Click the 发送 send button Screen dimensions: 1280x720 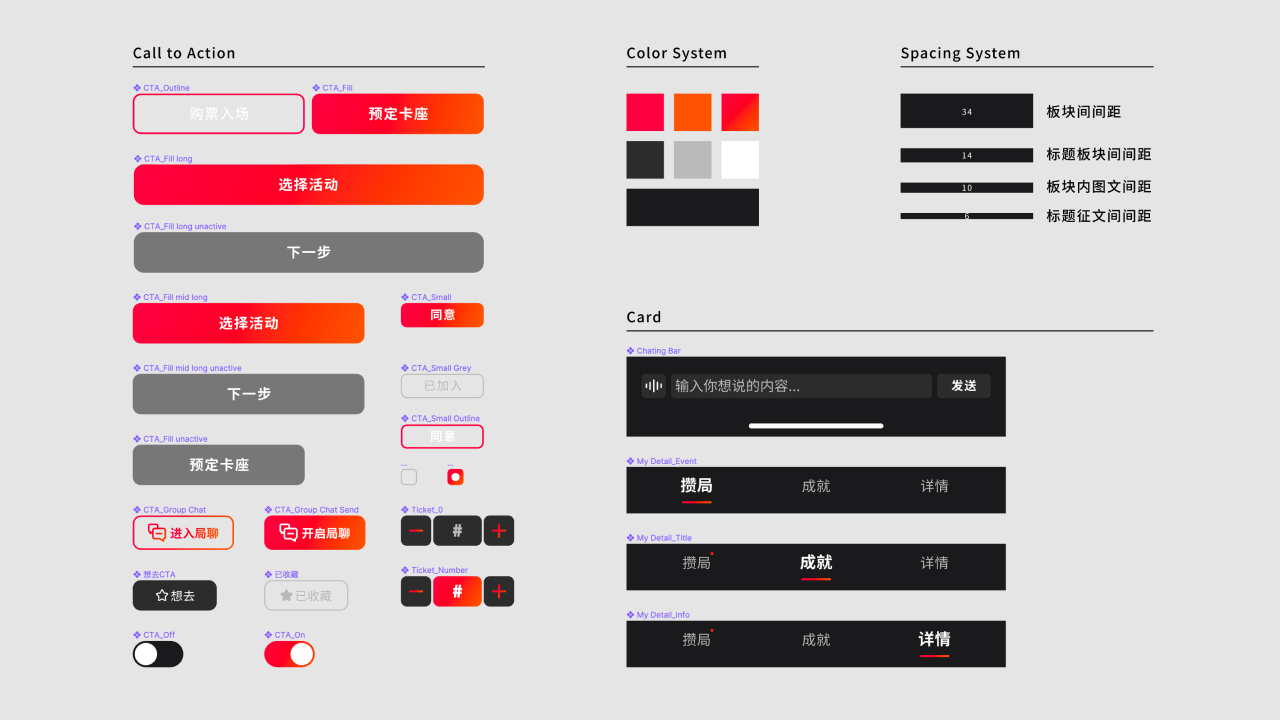point(964,386)
